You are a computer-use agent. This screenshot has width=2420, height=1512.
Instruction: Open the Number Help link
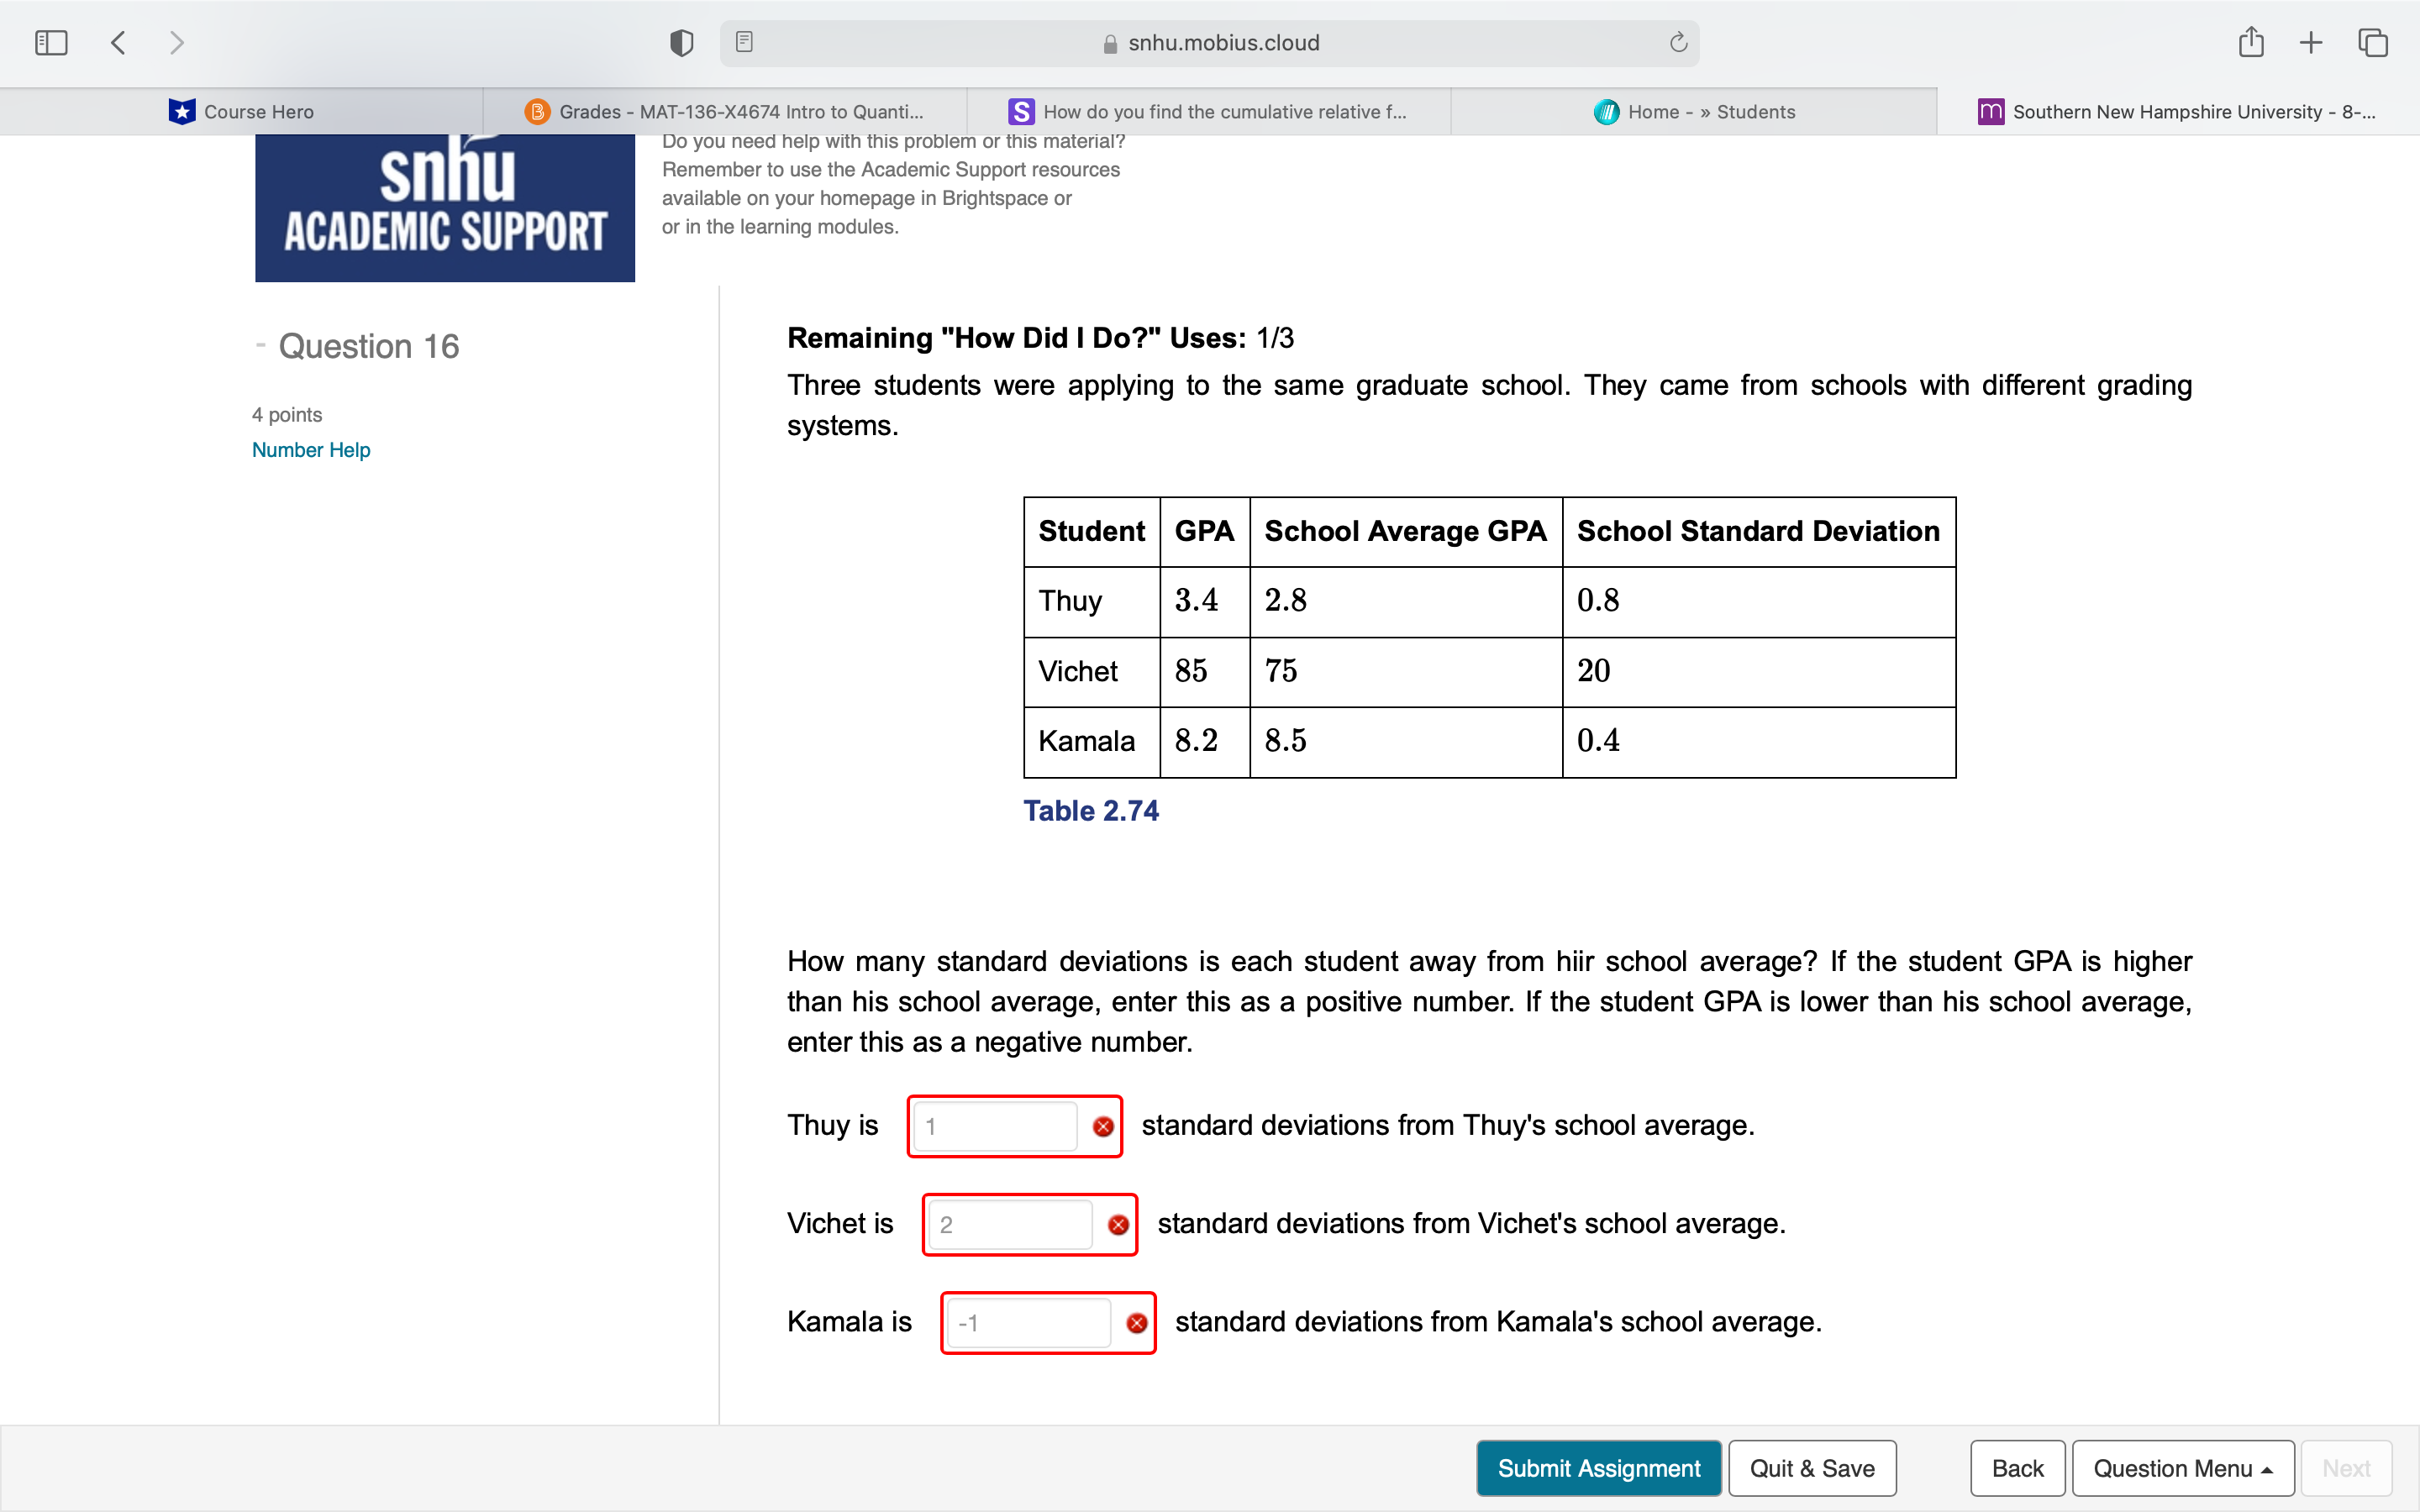click(x=311, y=450)
